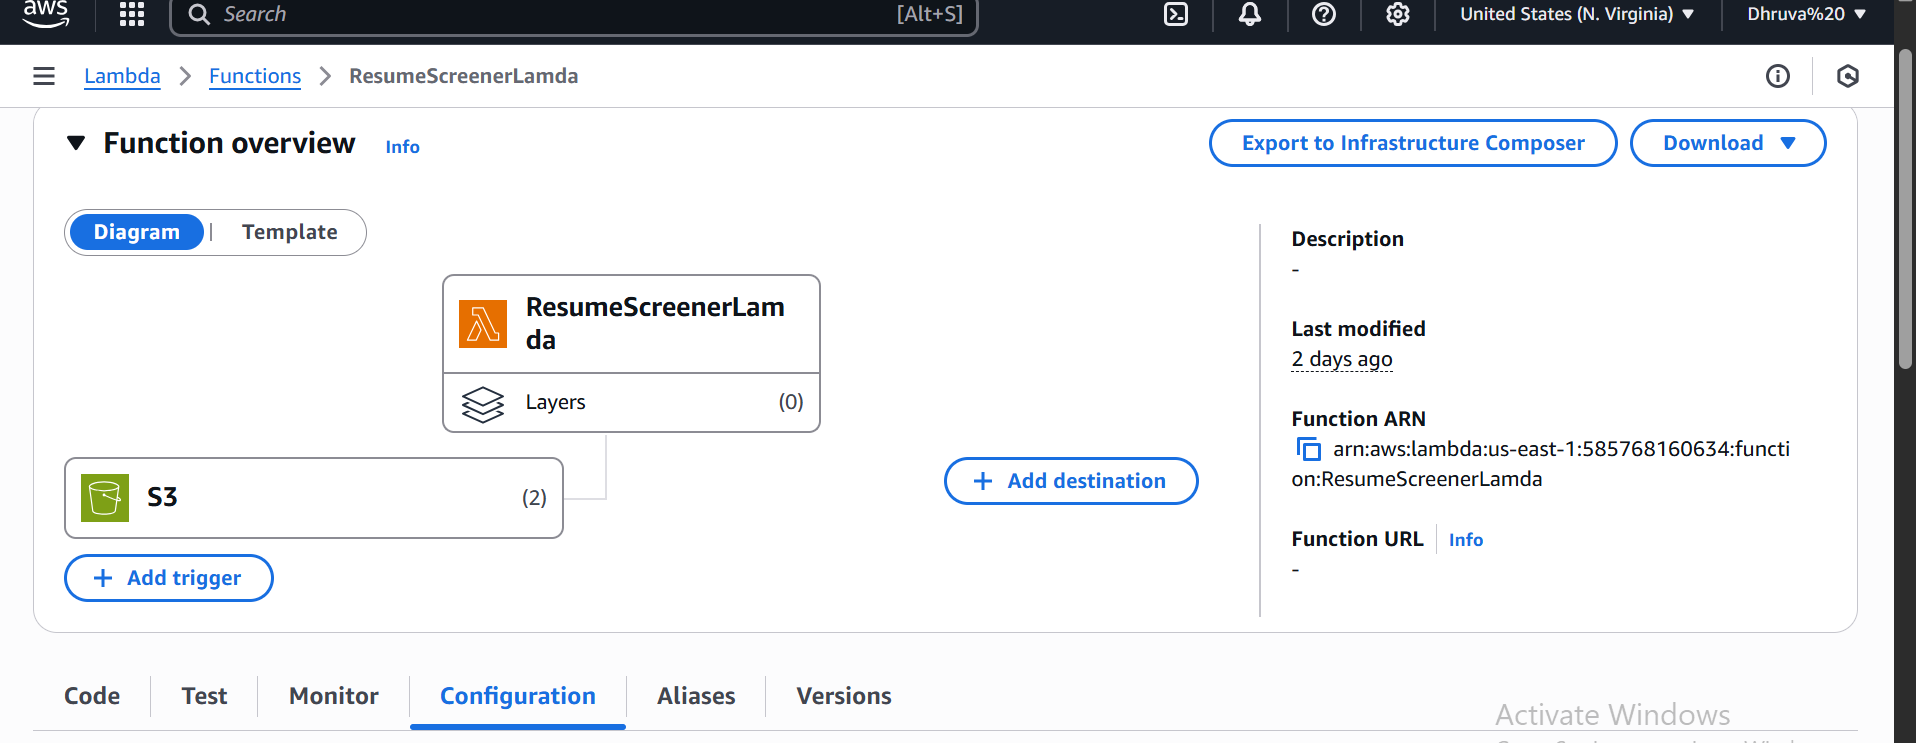This screenshot has height=743, width=1916.
Task: Switch to the Code tab
Action: click(92, 696)
